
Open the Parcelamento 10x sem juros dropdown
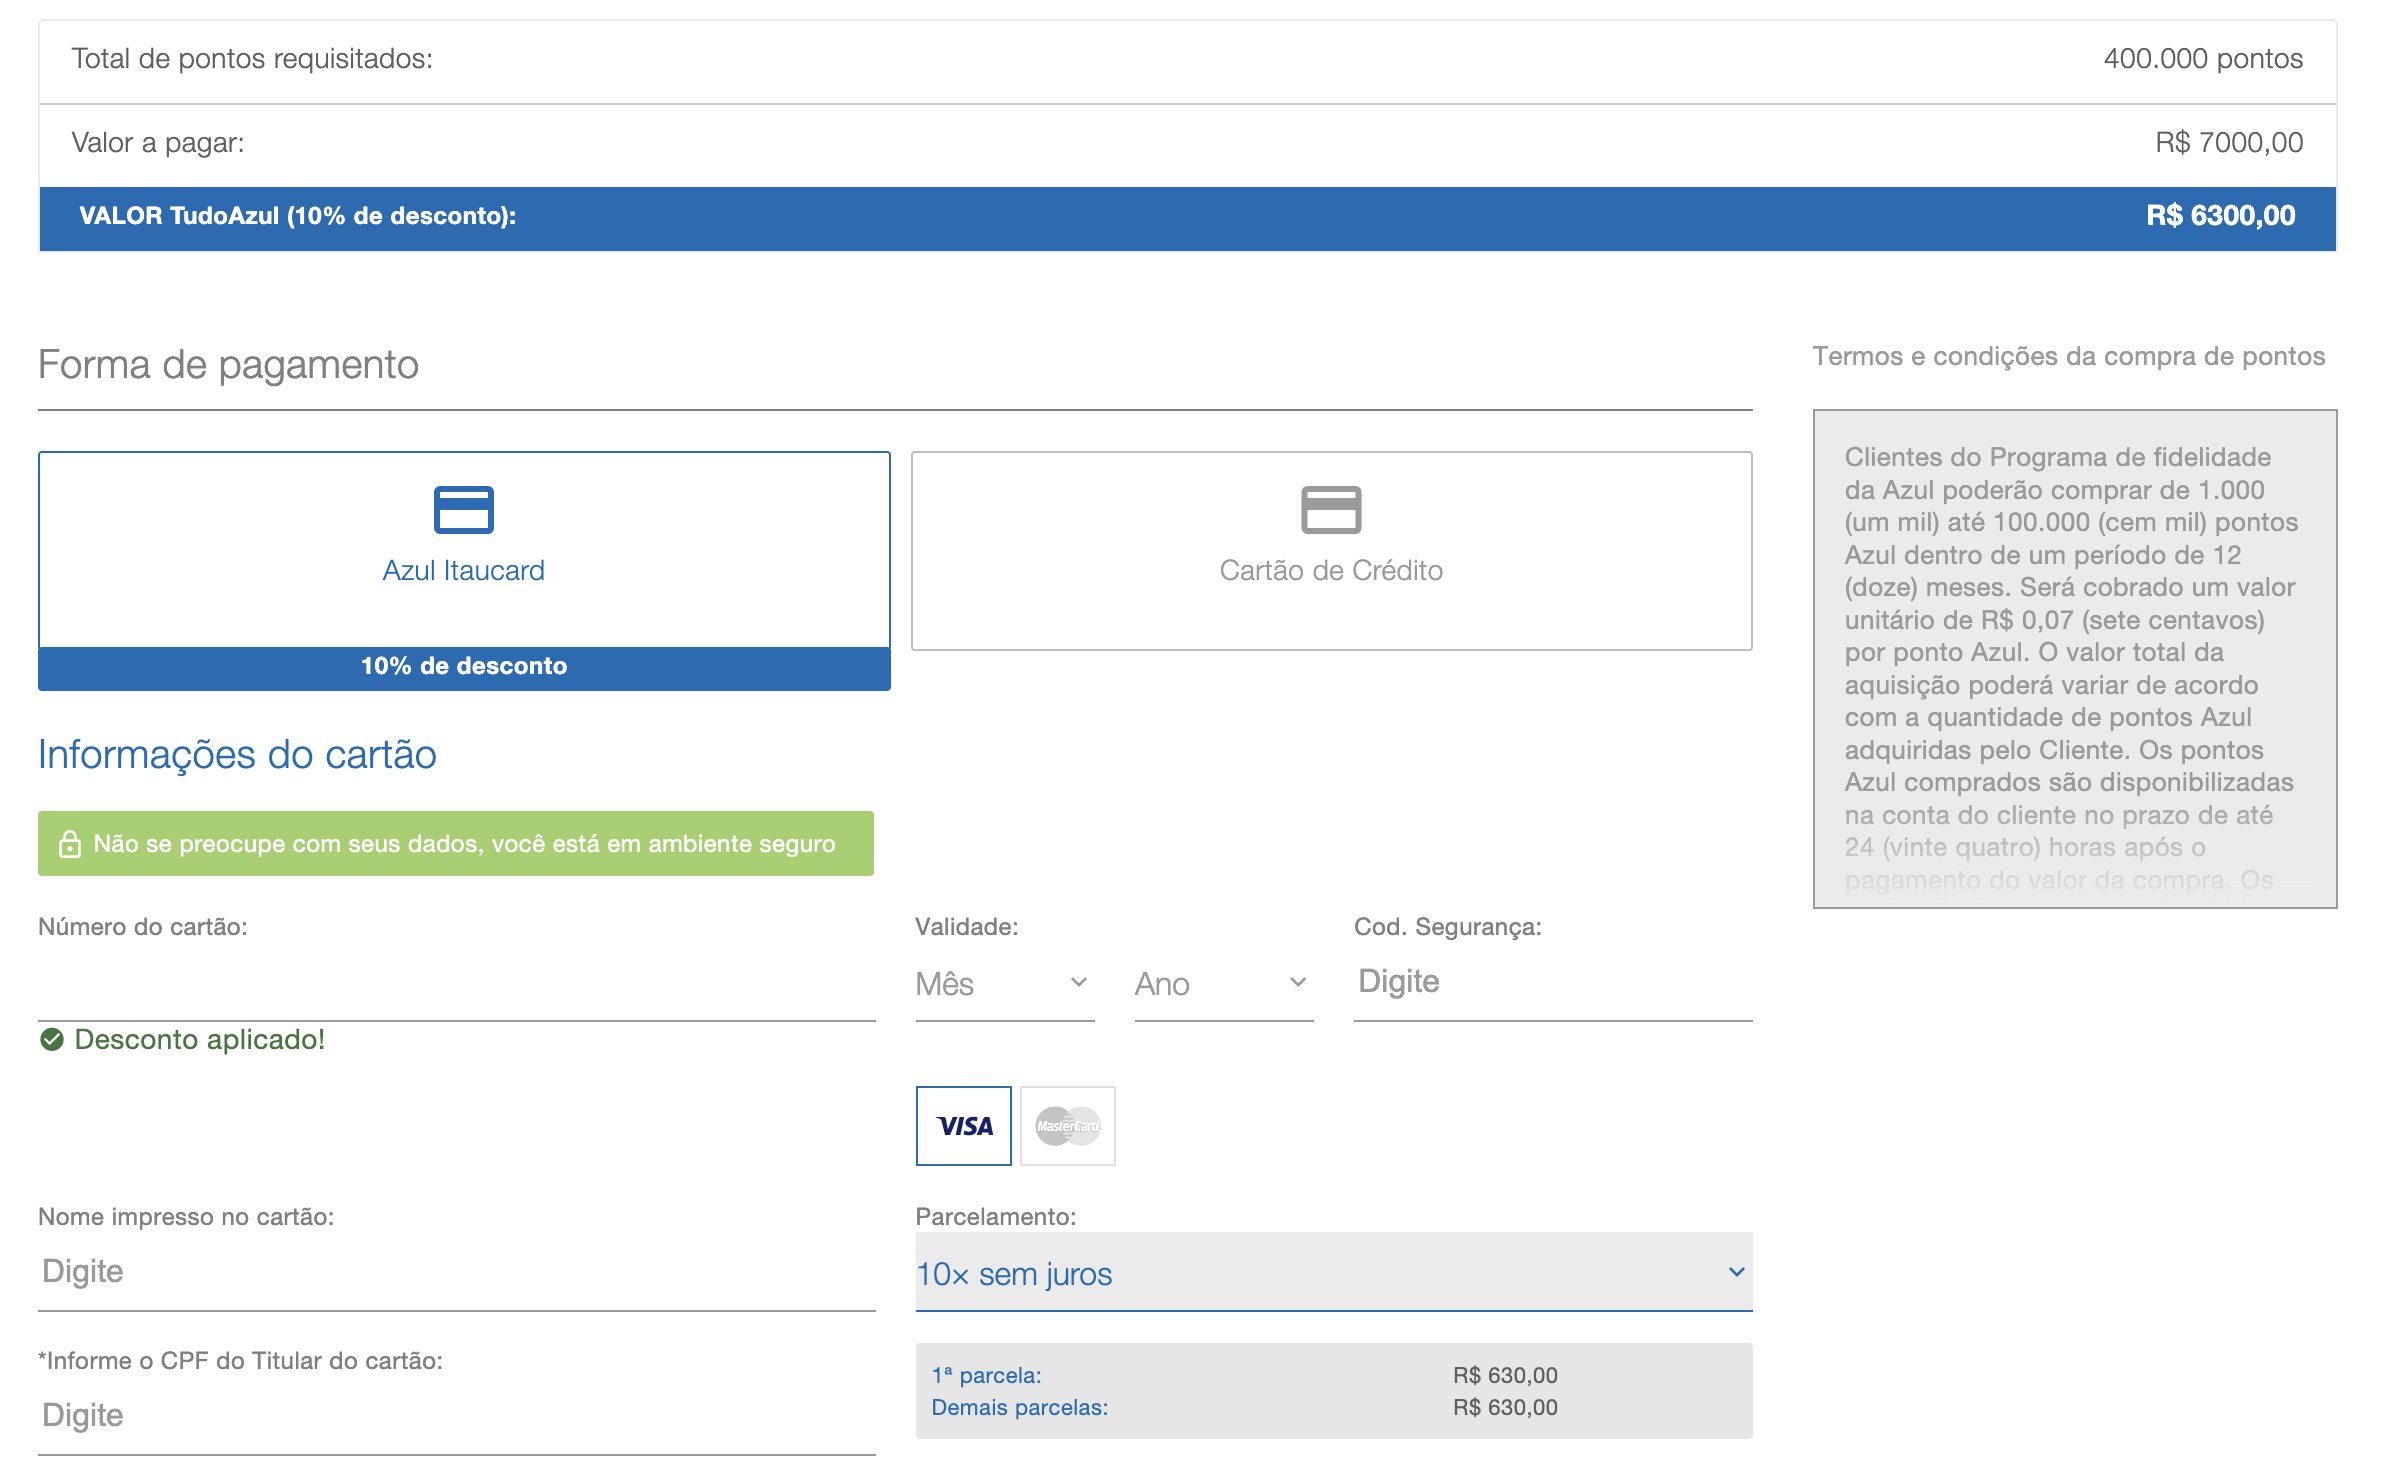click(x=1334, y=1272)
